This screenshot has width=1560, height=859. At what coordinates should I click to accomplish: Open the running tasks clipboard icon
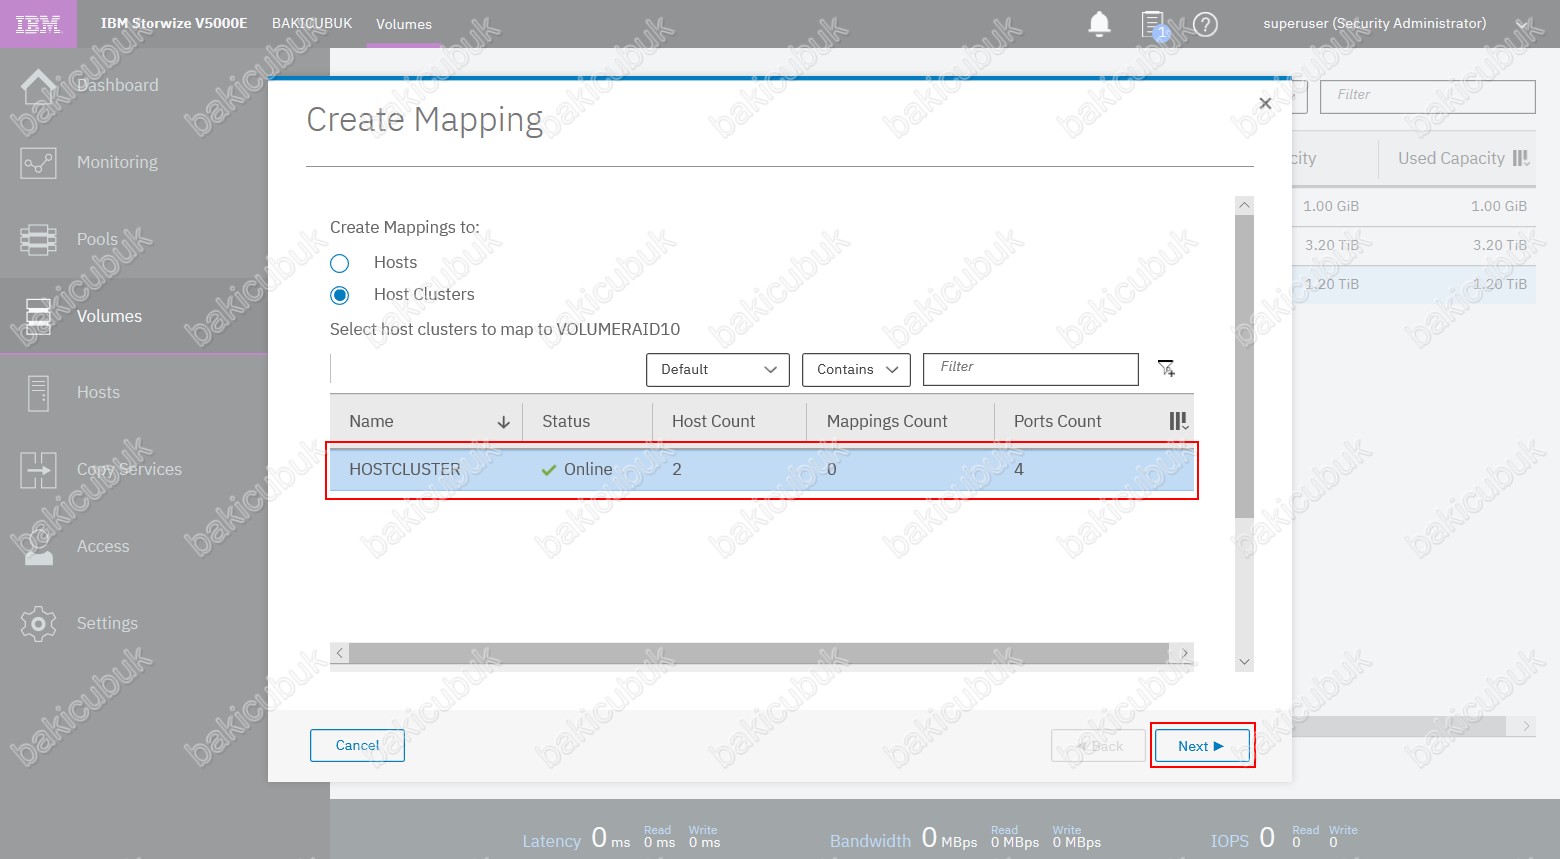1153,24
